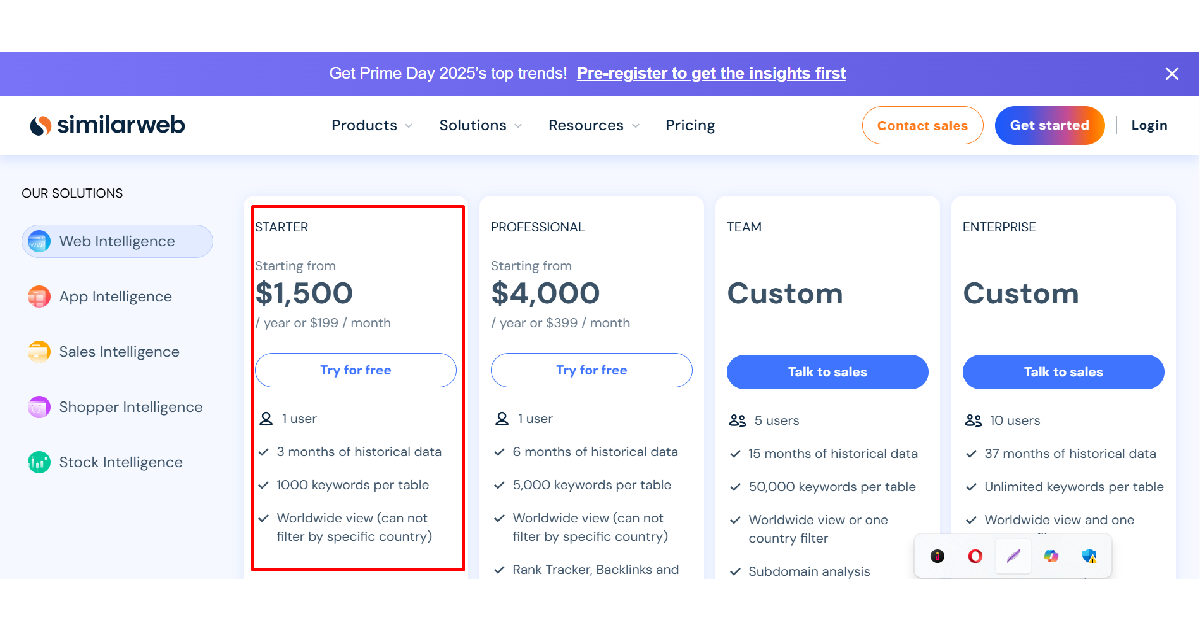This screenshot has width=1200, height=630.
Task: Click the Similarweb logo
Action: [x=107, y=125]
